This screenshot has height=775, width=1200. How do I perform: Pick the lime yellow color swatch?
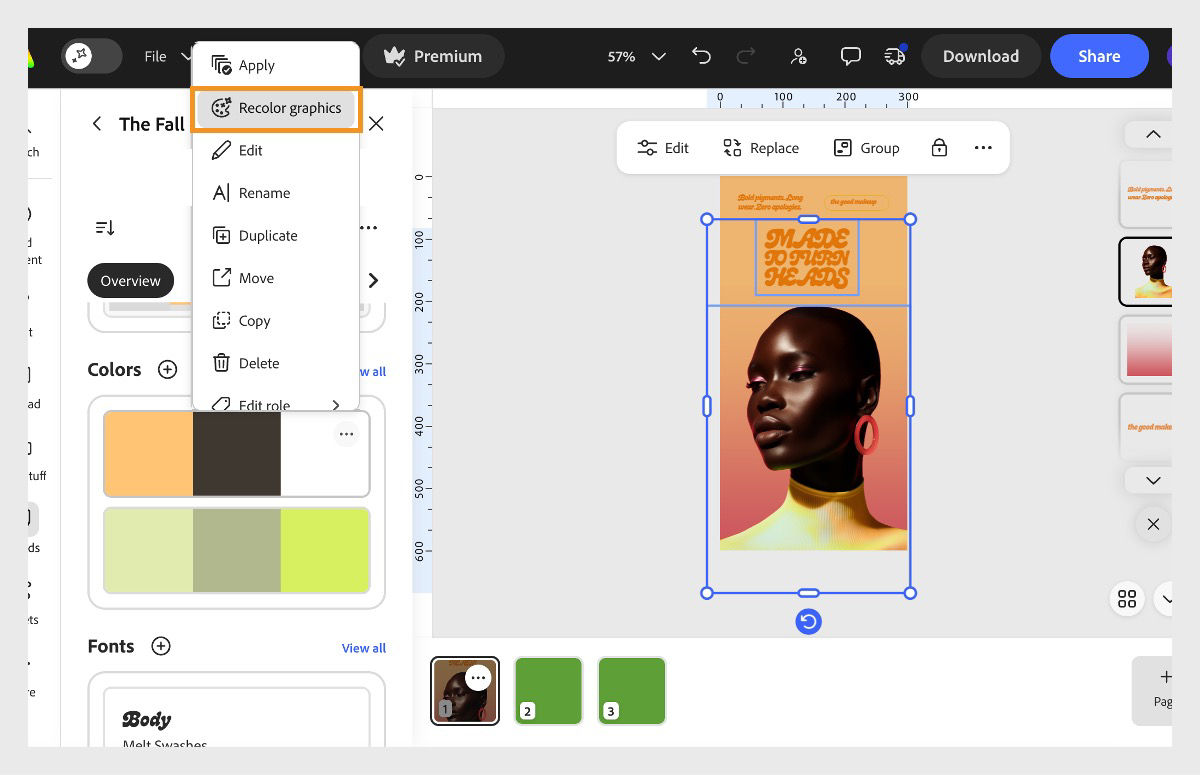tap(325, 550)
